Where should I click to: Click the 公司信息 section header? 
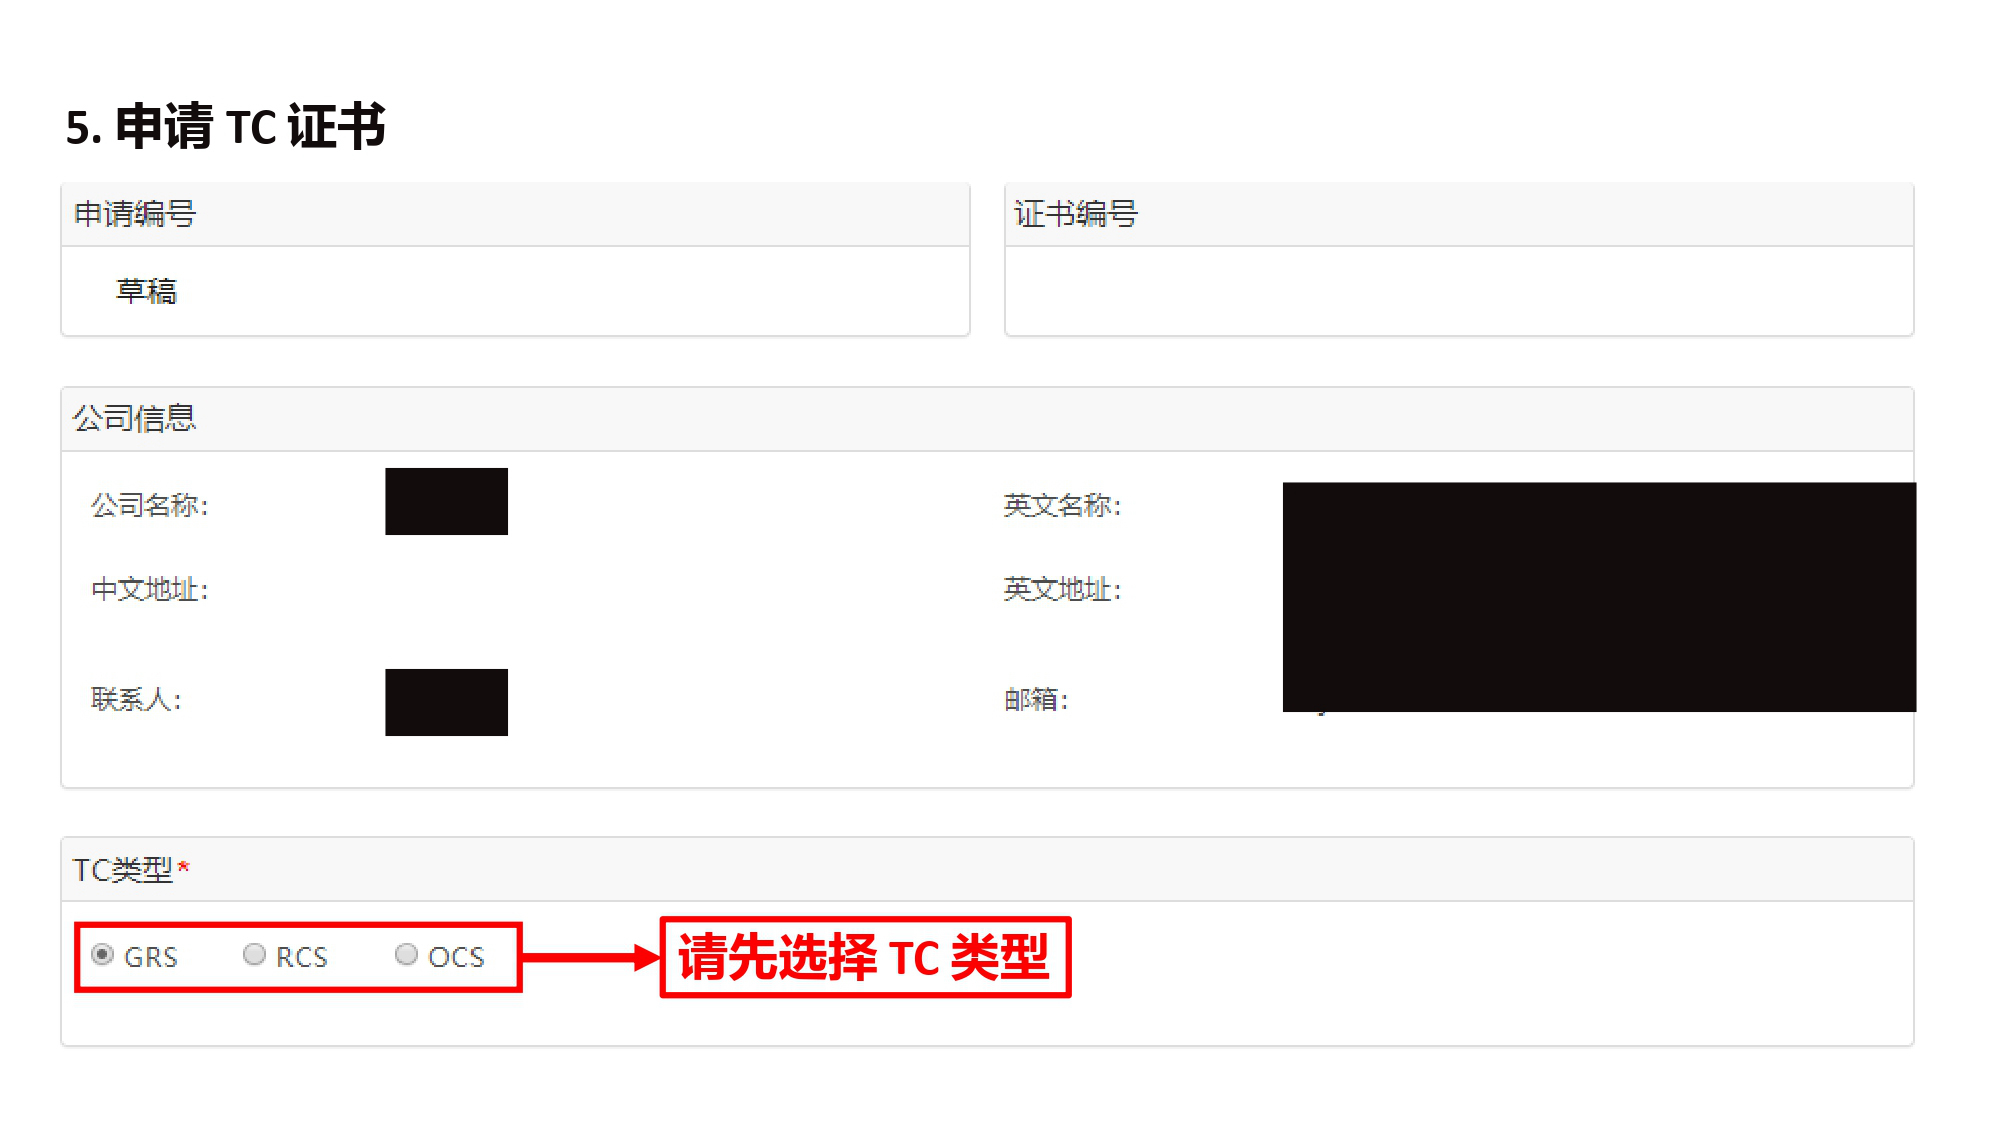point(987,418)
